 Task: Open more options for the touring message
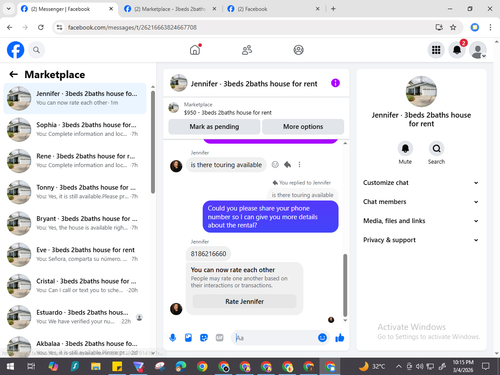click(299, 164)
